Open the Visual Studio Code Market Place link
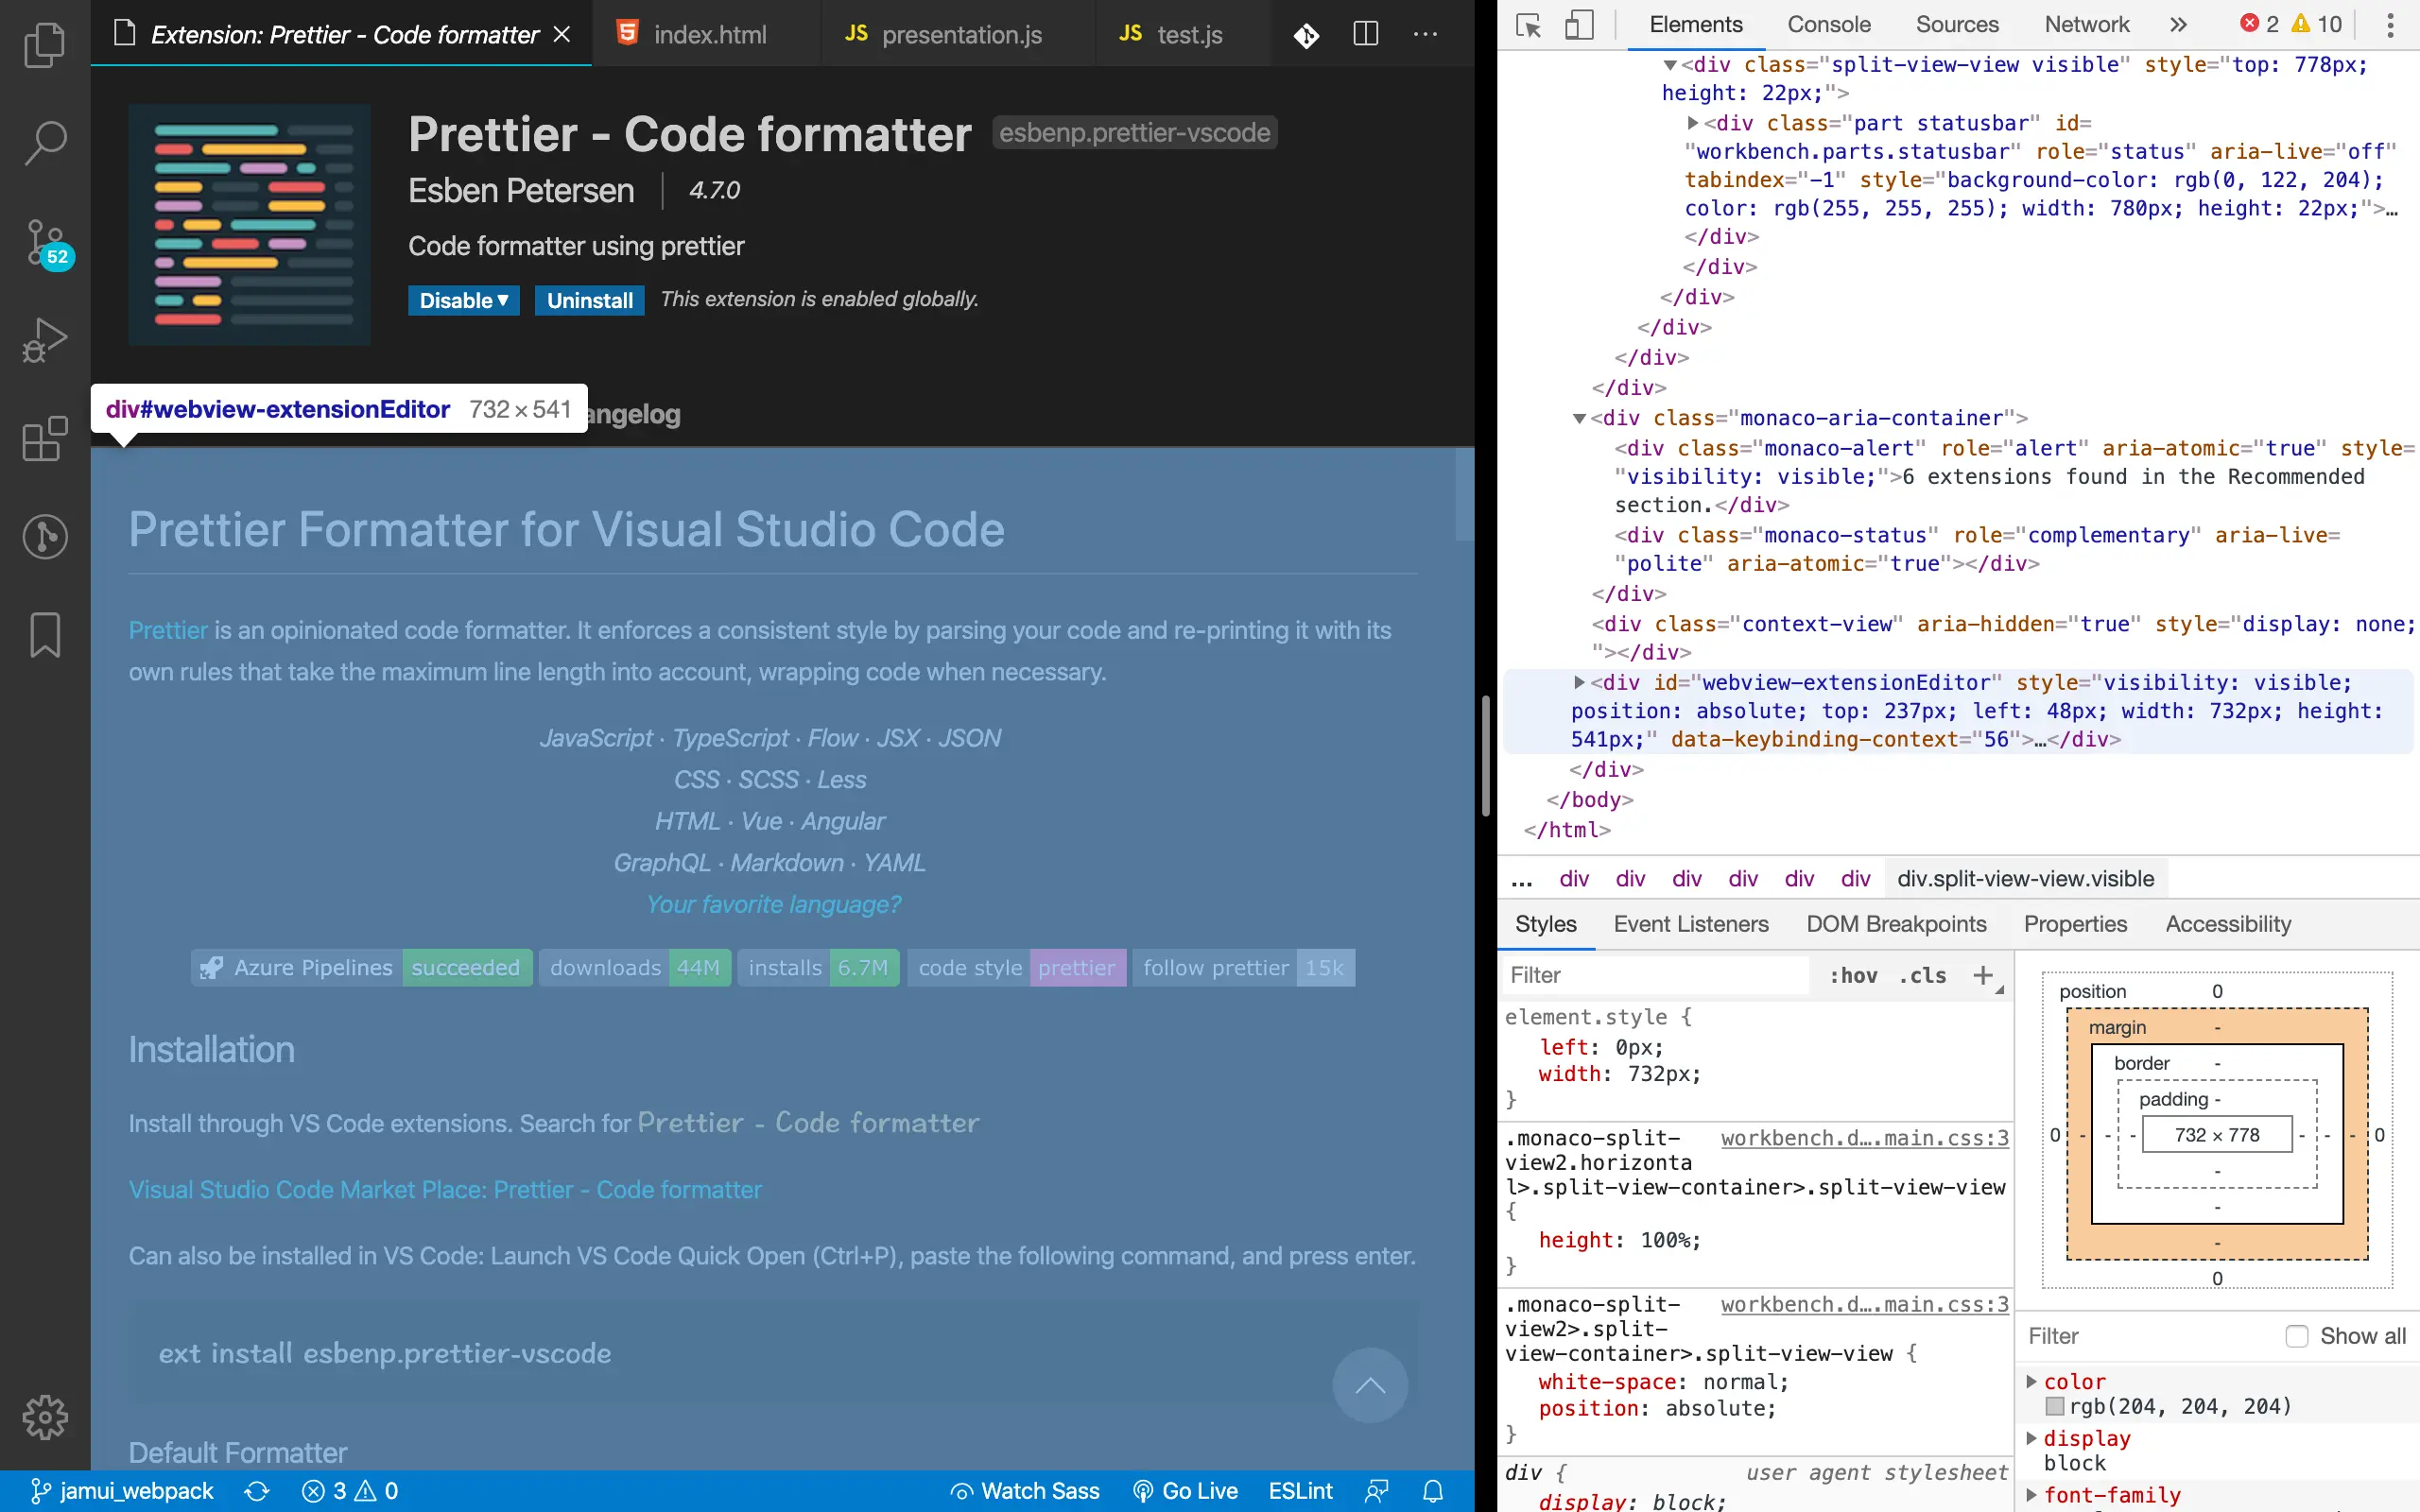This screenshot has width=2420, height=1512. point(445,1190)
